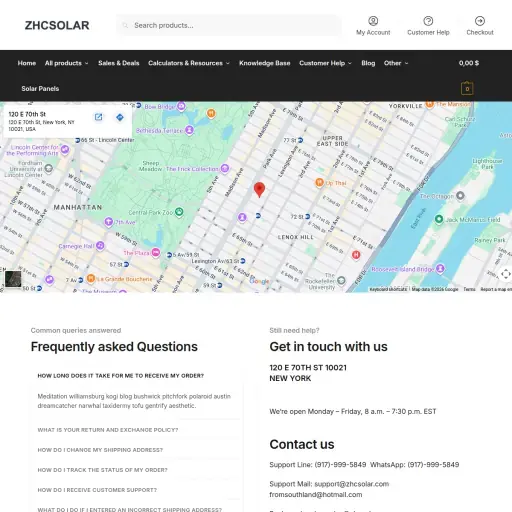Viewport: 512px width, 512px height.
Task: Click The Frick Collection map marker
Action: pyautogui.click(x=225, y=168)
